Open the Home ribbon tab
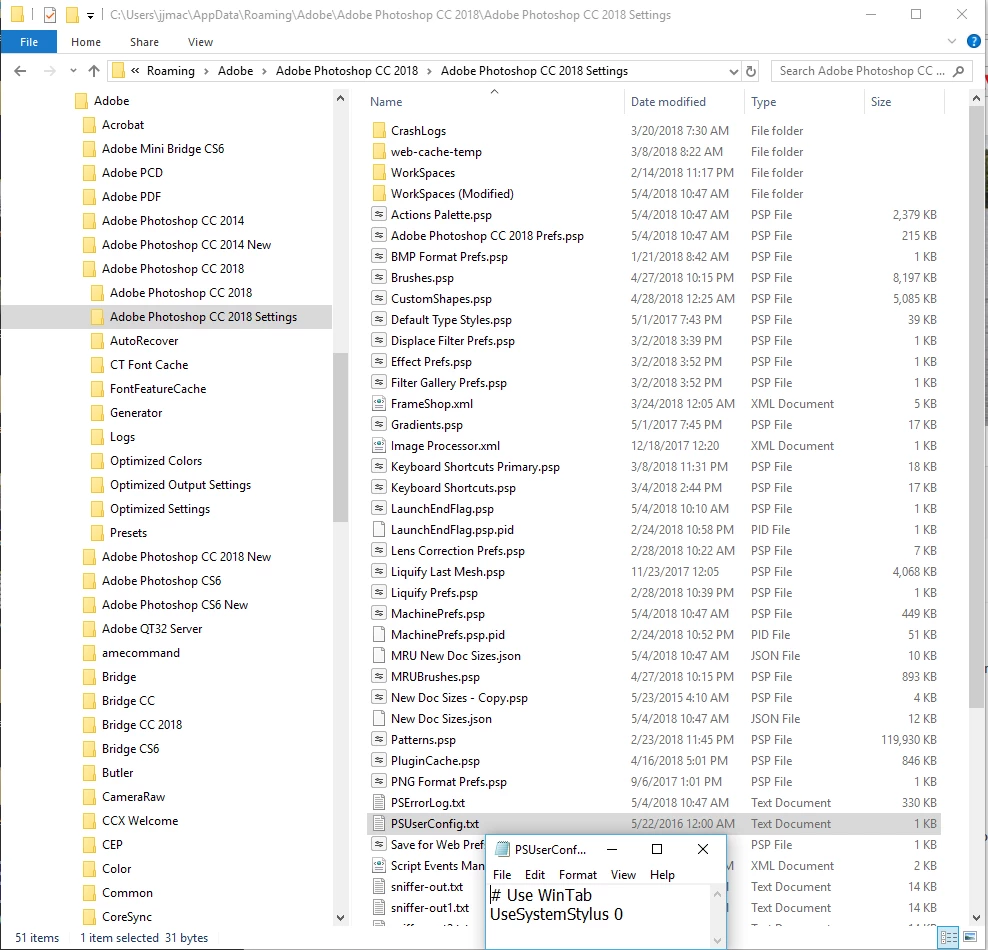This screenshot has height=950, width=988. point(86,42)
